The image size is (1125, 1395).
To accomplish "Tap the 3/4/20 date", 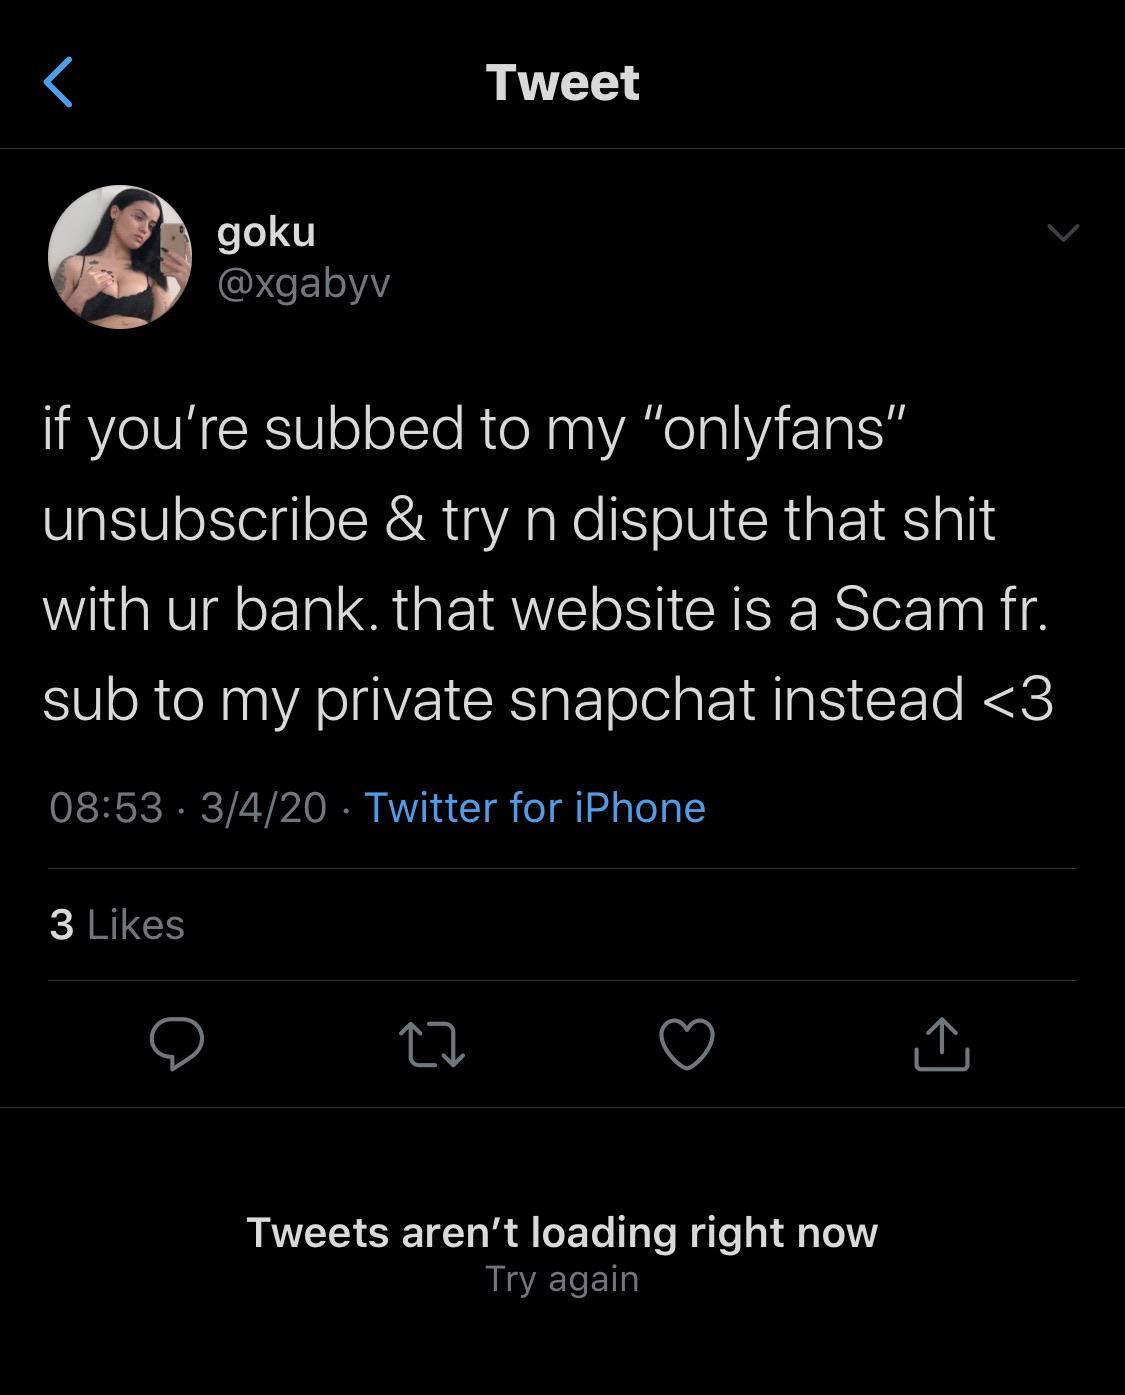I will (263, 808).
